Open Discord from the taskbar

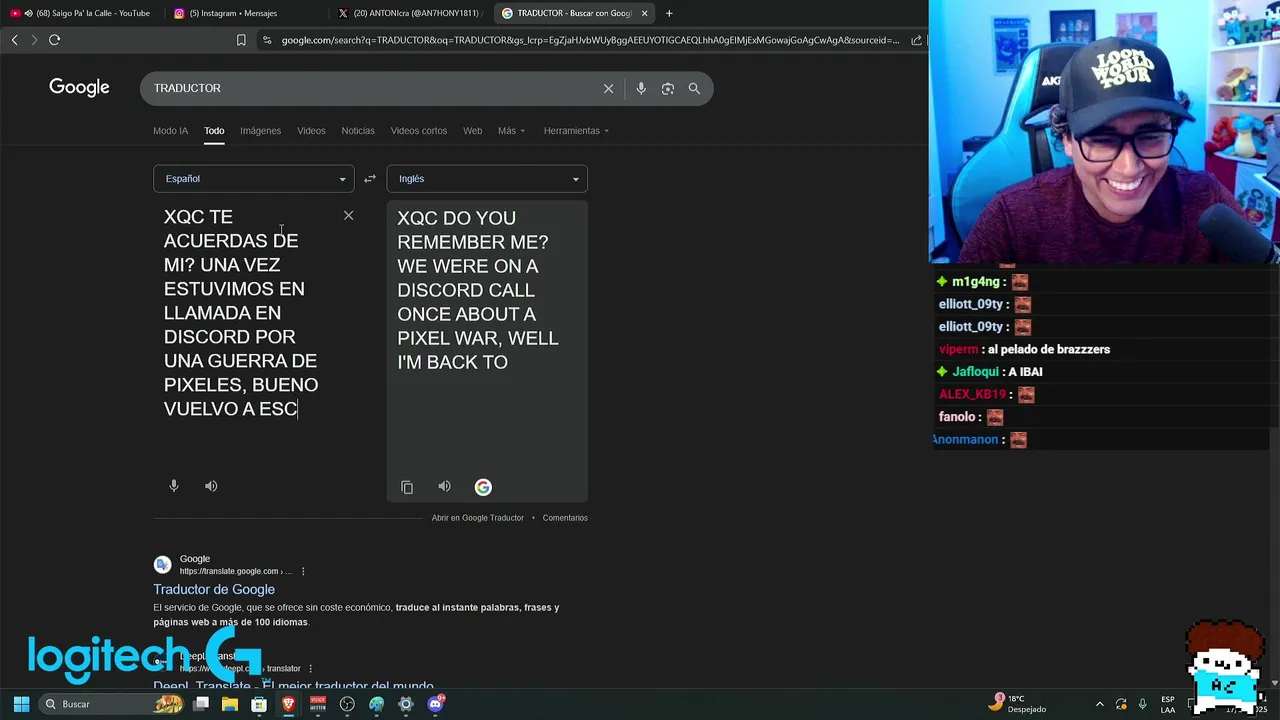pyautogui.click(x=435, y=704)
